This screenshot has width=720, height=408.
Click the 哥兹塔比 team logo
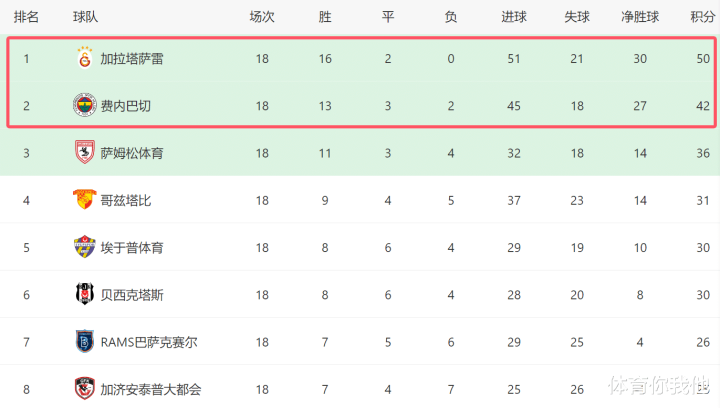pyautogui.click(x=84, y=200)
